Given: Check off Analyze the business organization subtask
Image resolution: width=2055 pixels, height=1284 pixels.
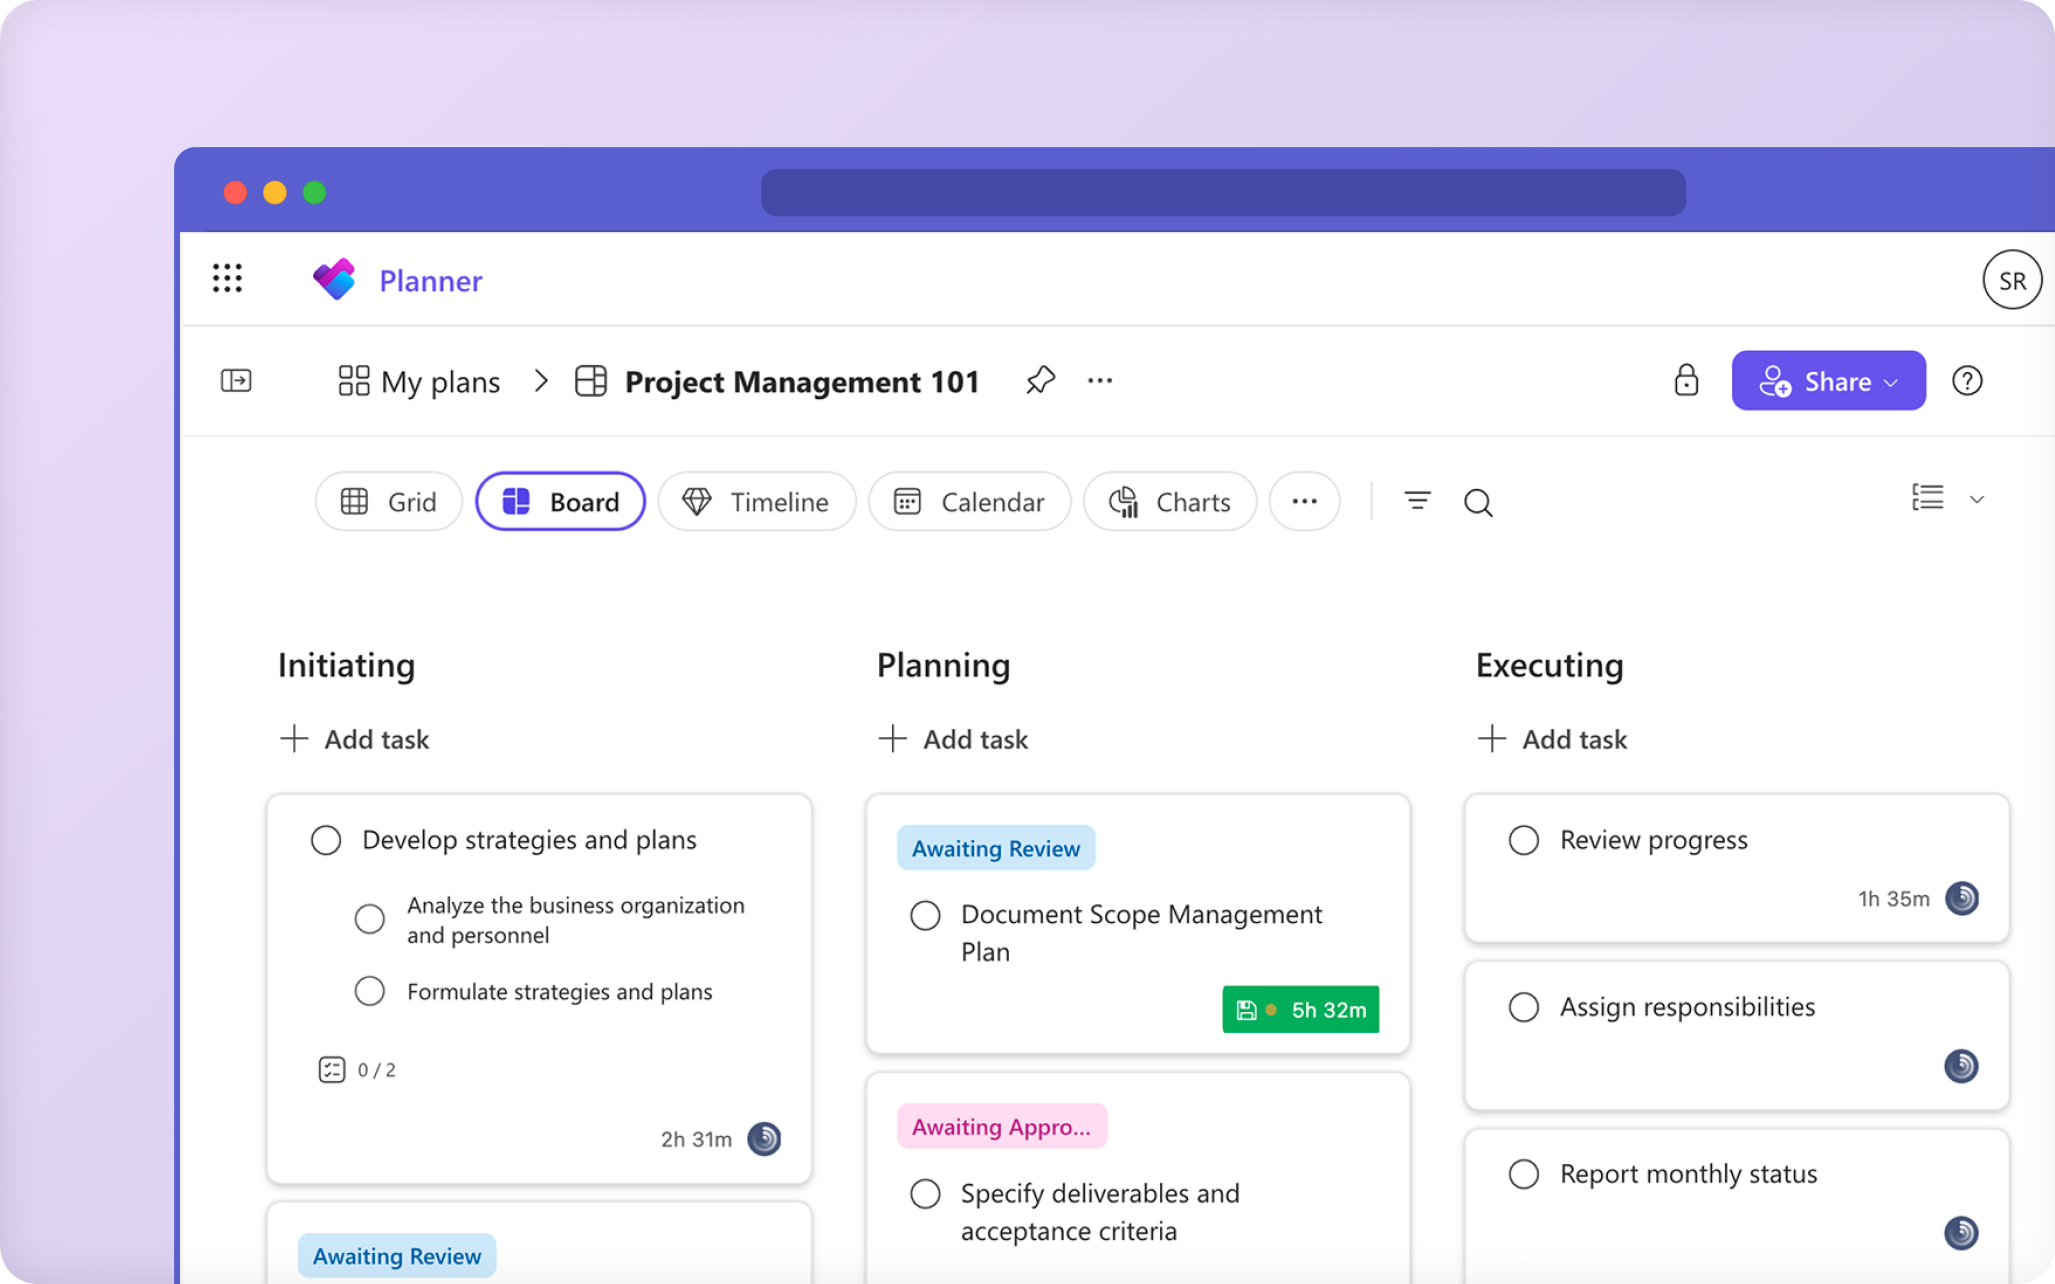Looking at the screenshot, I should point(370,919).
